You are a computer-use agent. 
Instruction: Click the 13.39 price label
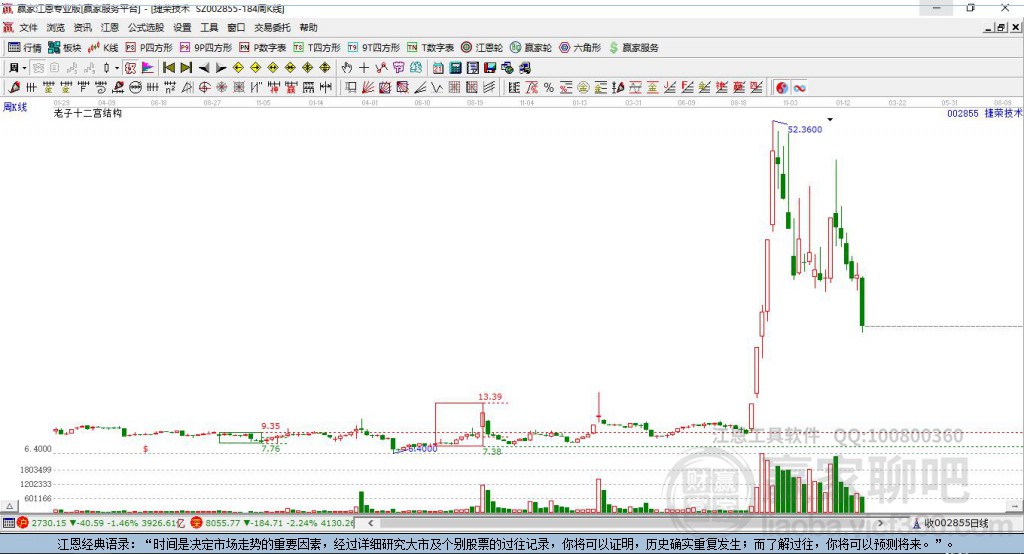(x=490, y=397)
